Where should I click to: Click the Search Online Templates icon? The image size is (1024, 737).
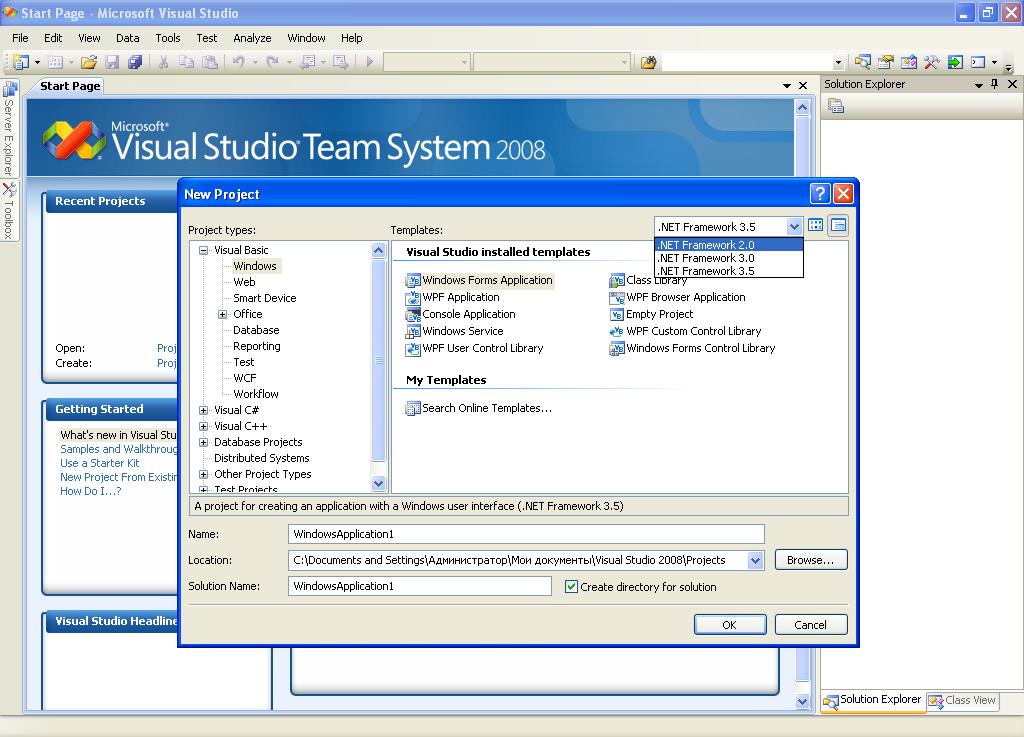click(x=413, y=408)
